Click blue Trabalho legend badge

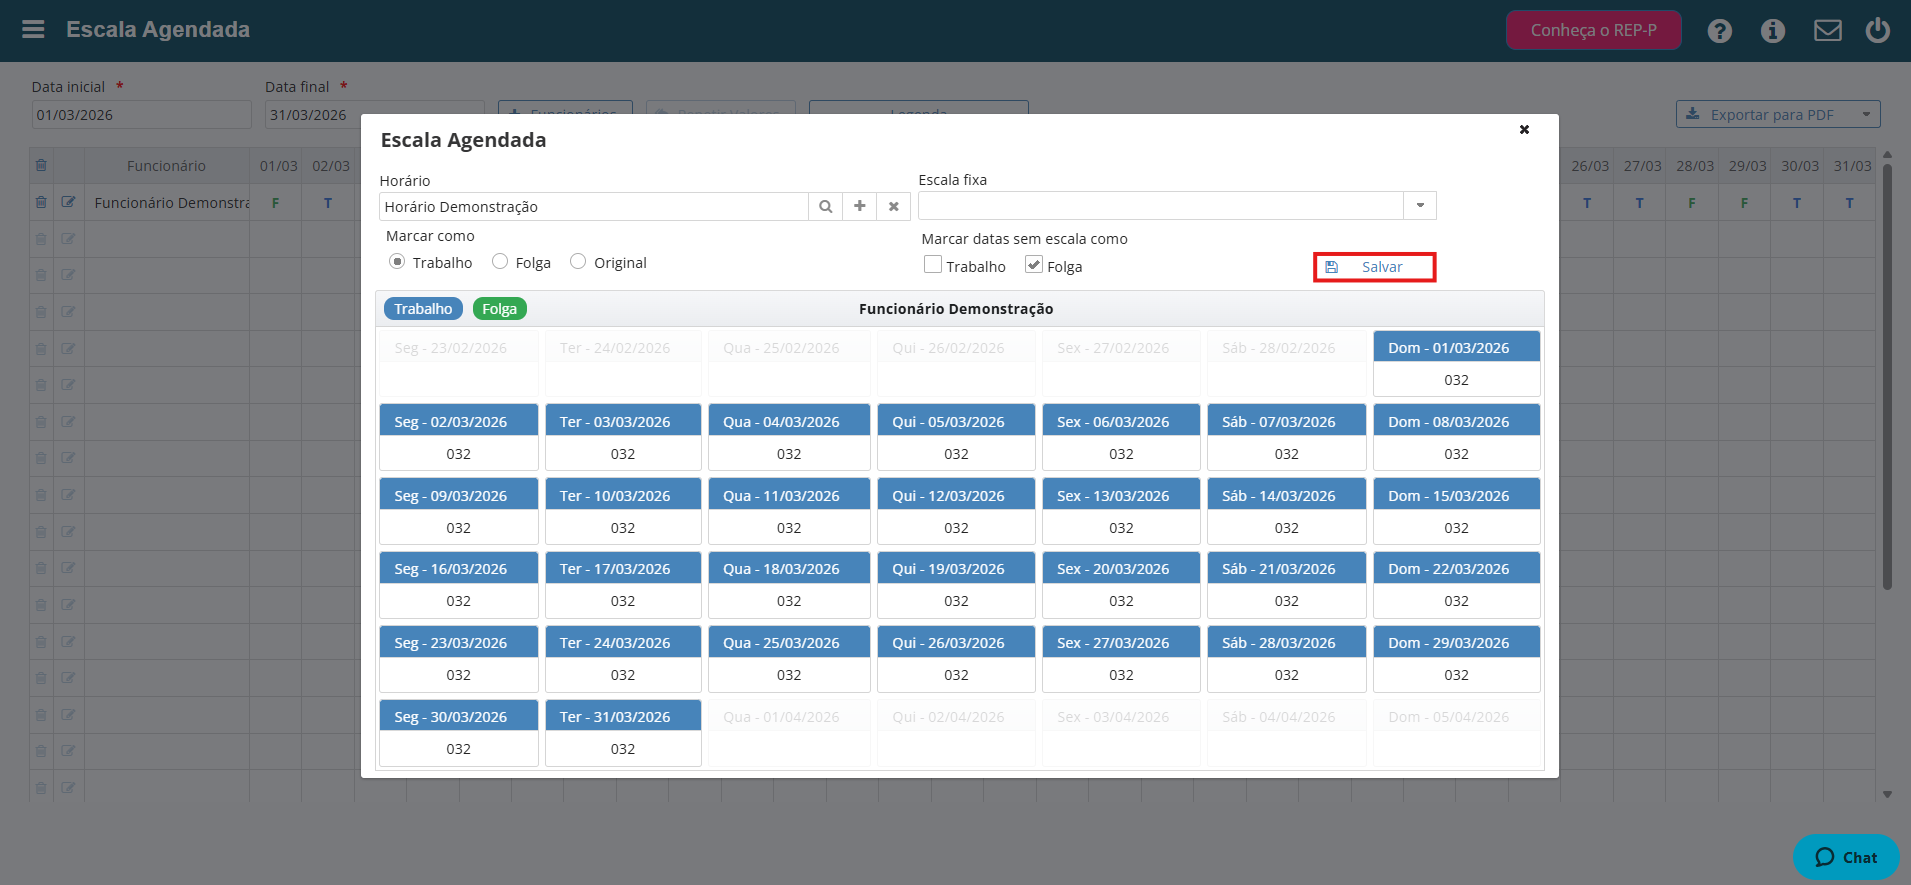pyautogui.click(x=423, y=309)
